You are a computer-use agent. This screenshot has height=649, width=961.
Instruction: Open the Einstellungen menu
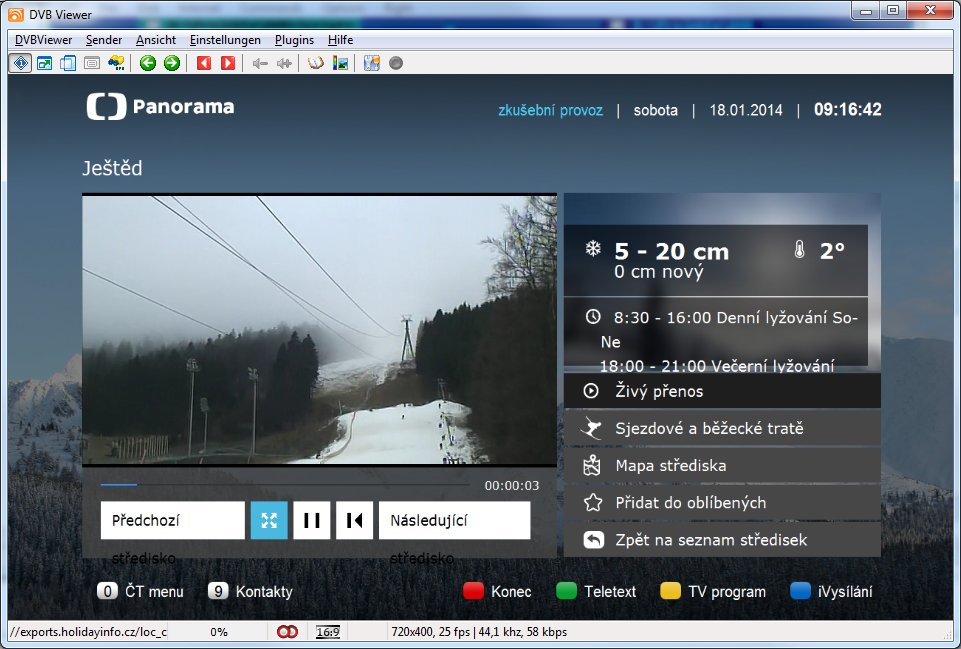(225, 40)
